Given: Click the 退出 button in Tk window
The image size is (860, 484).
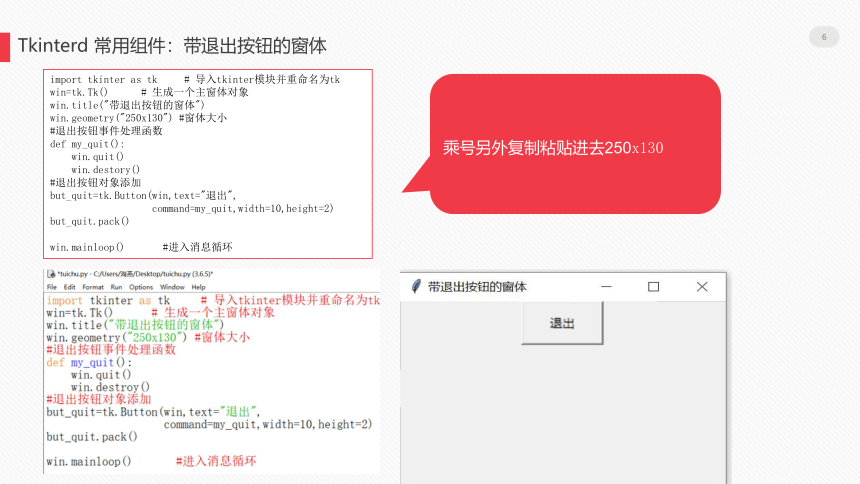Looking at the screenshot, I should (x=562, y=323).
